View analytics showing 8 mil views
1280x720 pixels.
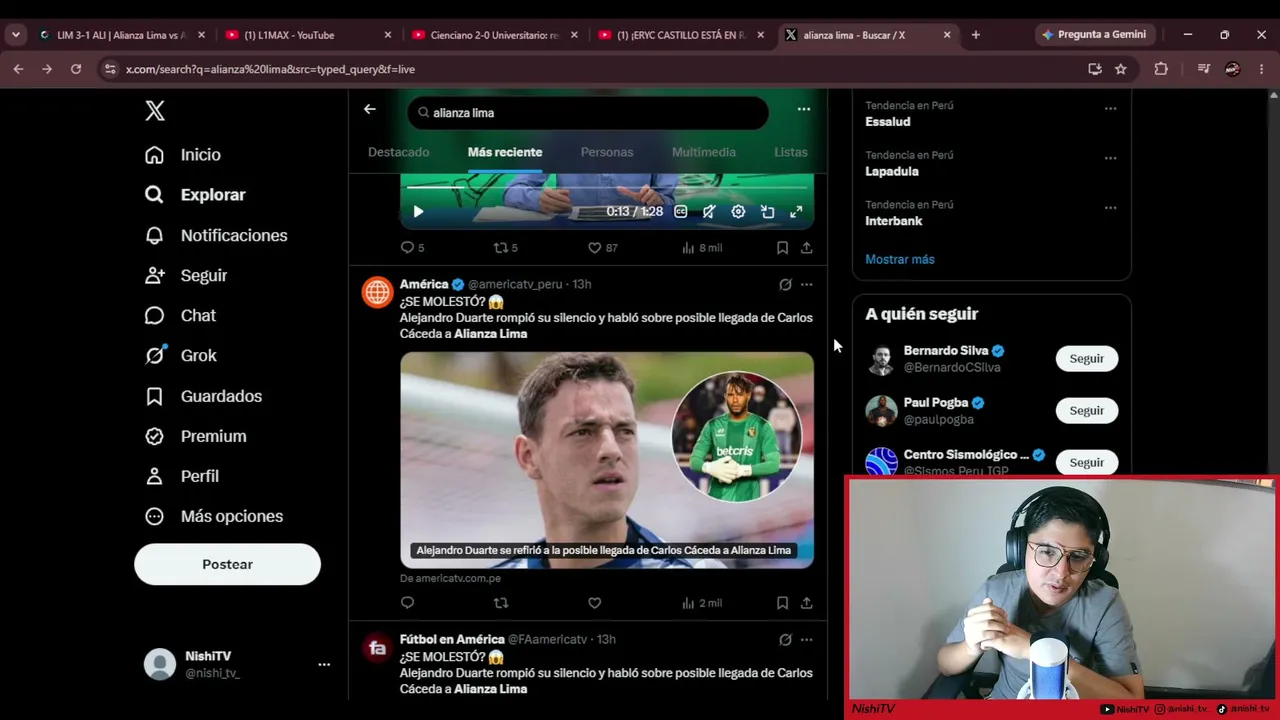[x=702, y=248]
